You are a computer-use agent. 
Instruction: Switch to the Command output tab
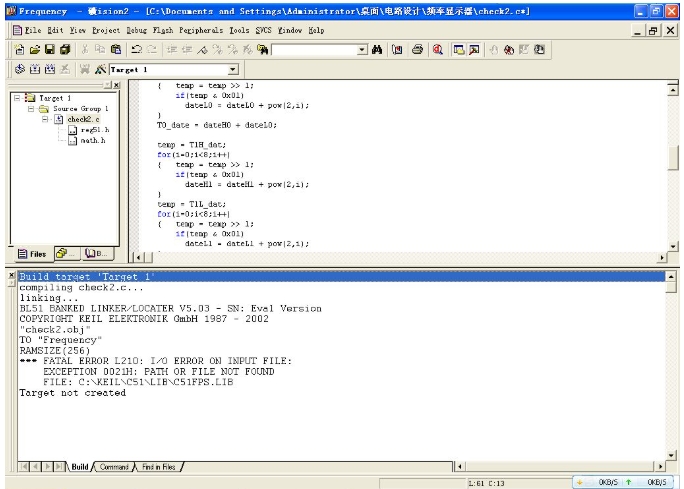pos(113,467)
